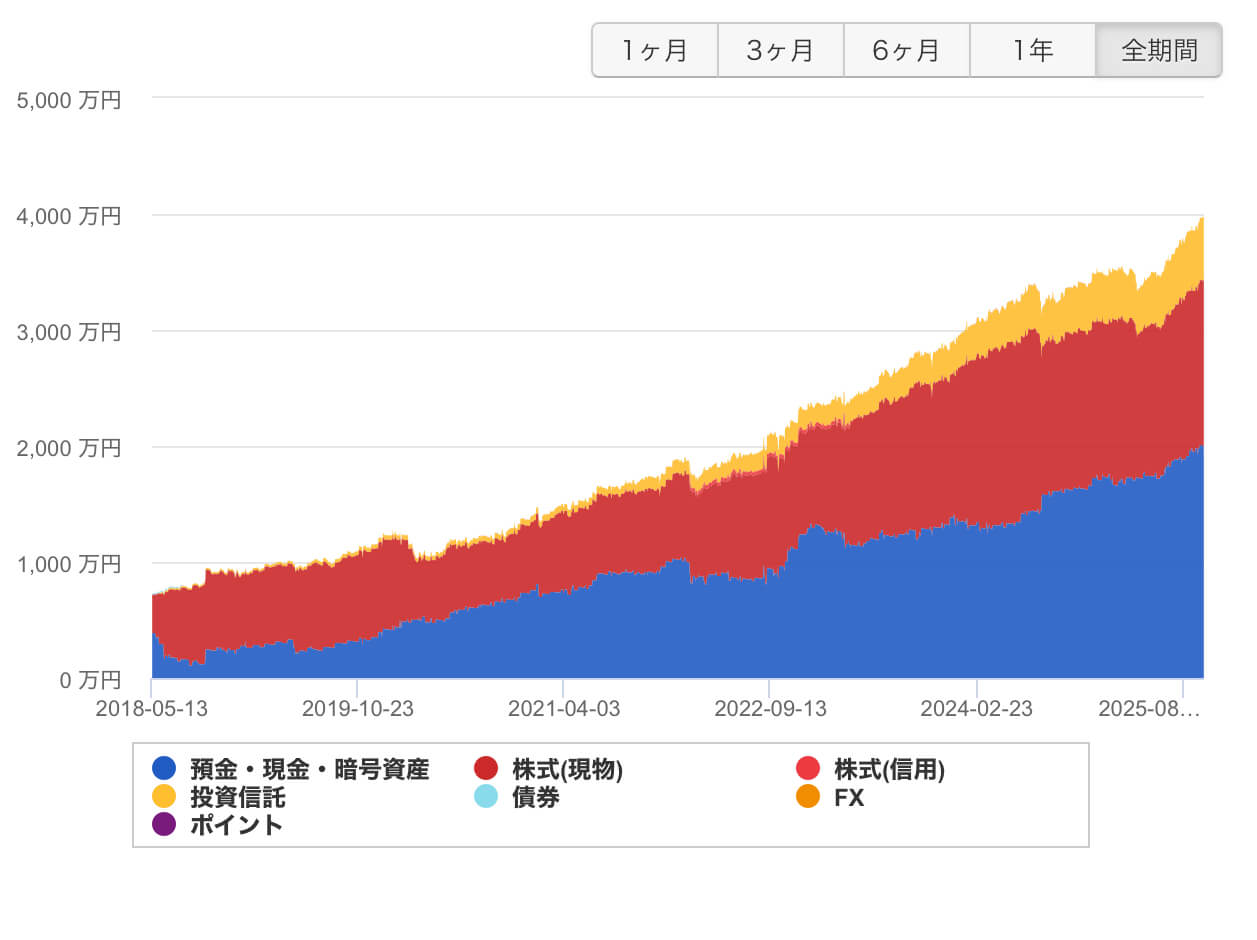Click the light blue 債券 legend dot
The width and height of the screenshot is (1257, 940).
pyautogui.click(x=486, y=797)
